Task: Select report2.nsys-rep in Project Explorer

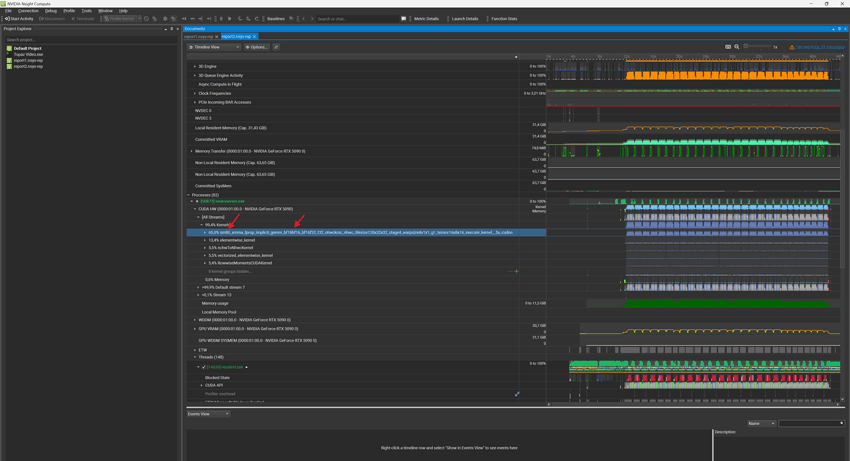Action: [x=28, y=66]
